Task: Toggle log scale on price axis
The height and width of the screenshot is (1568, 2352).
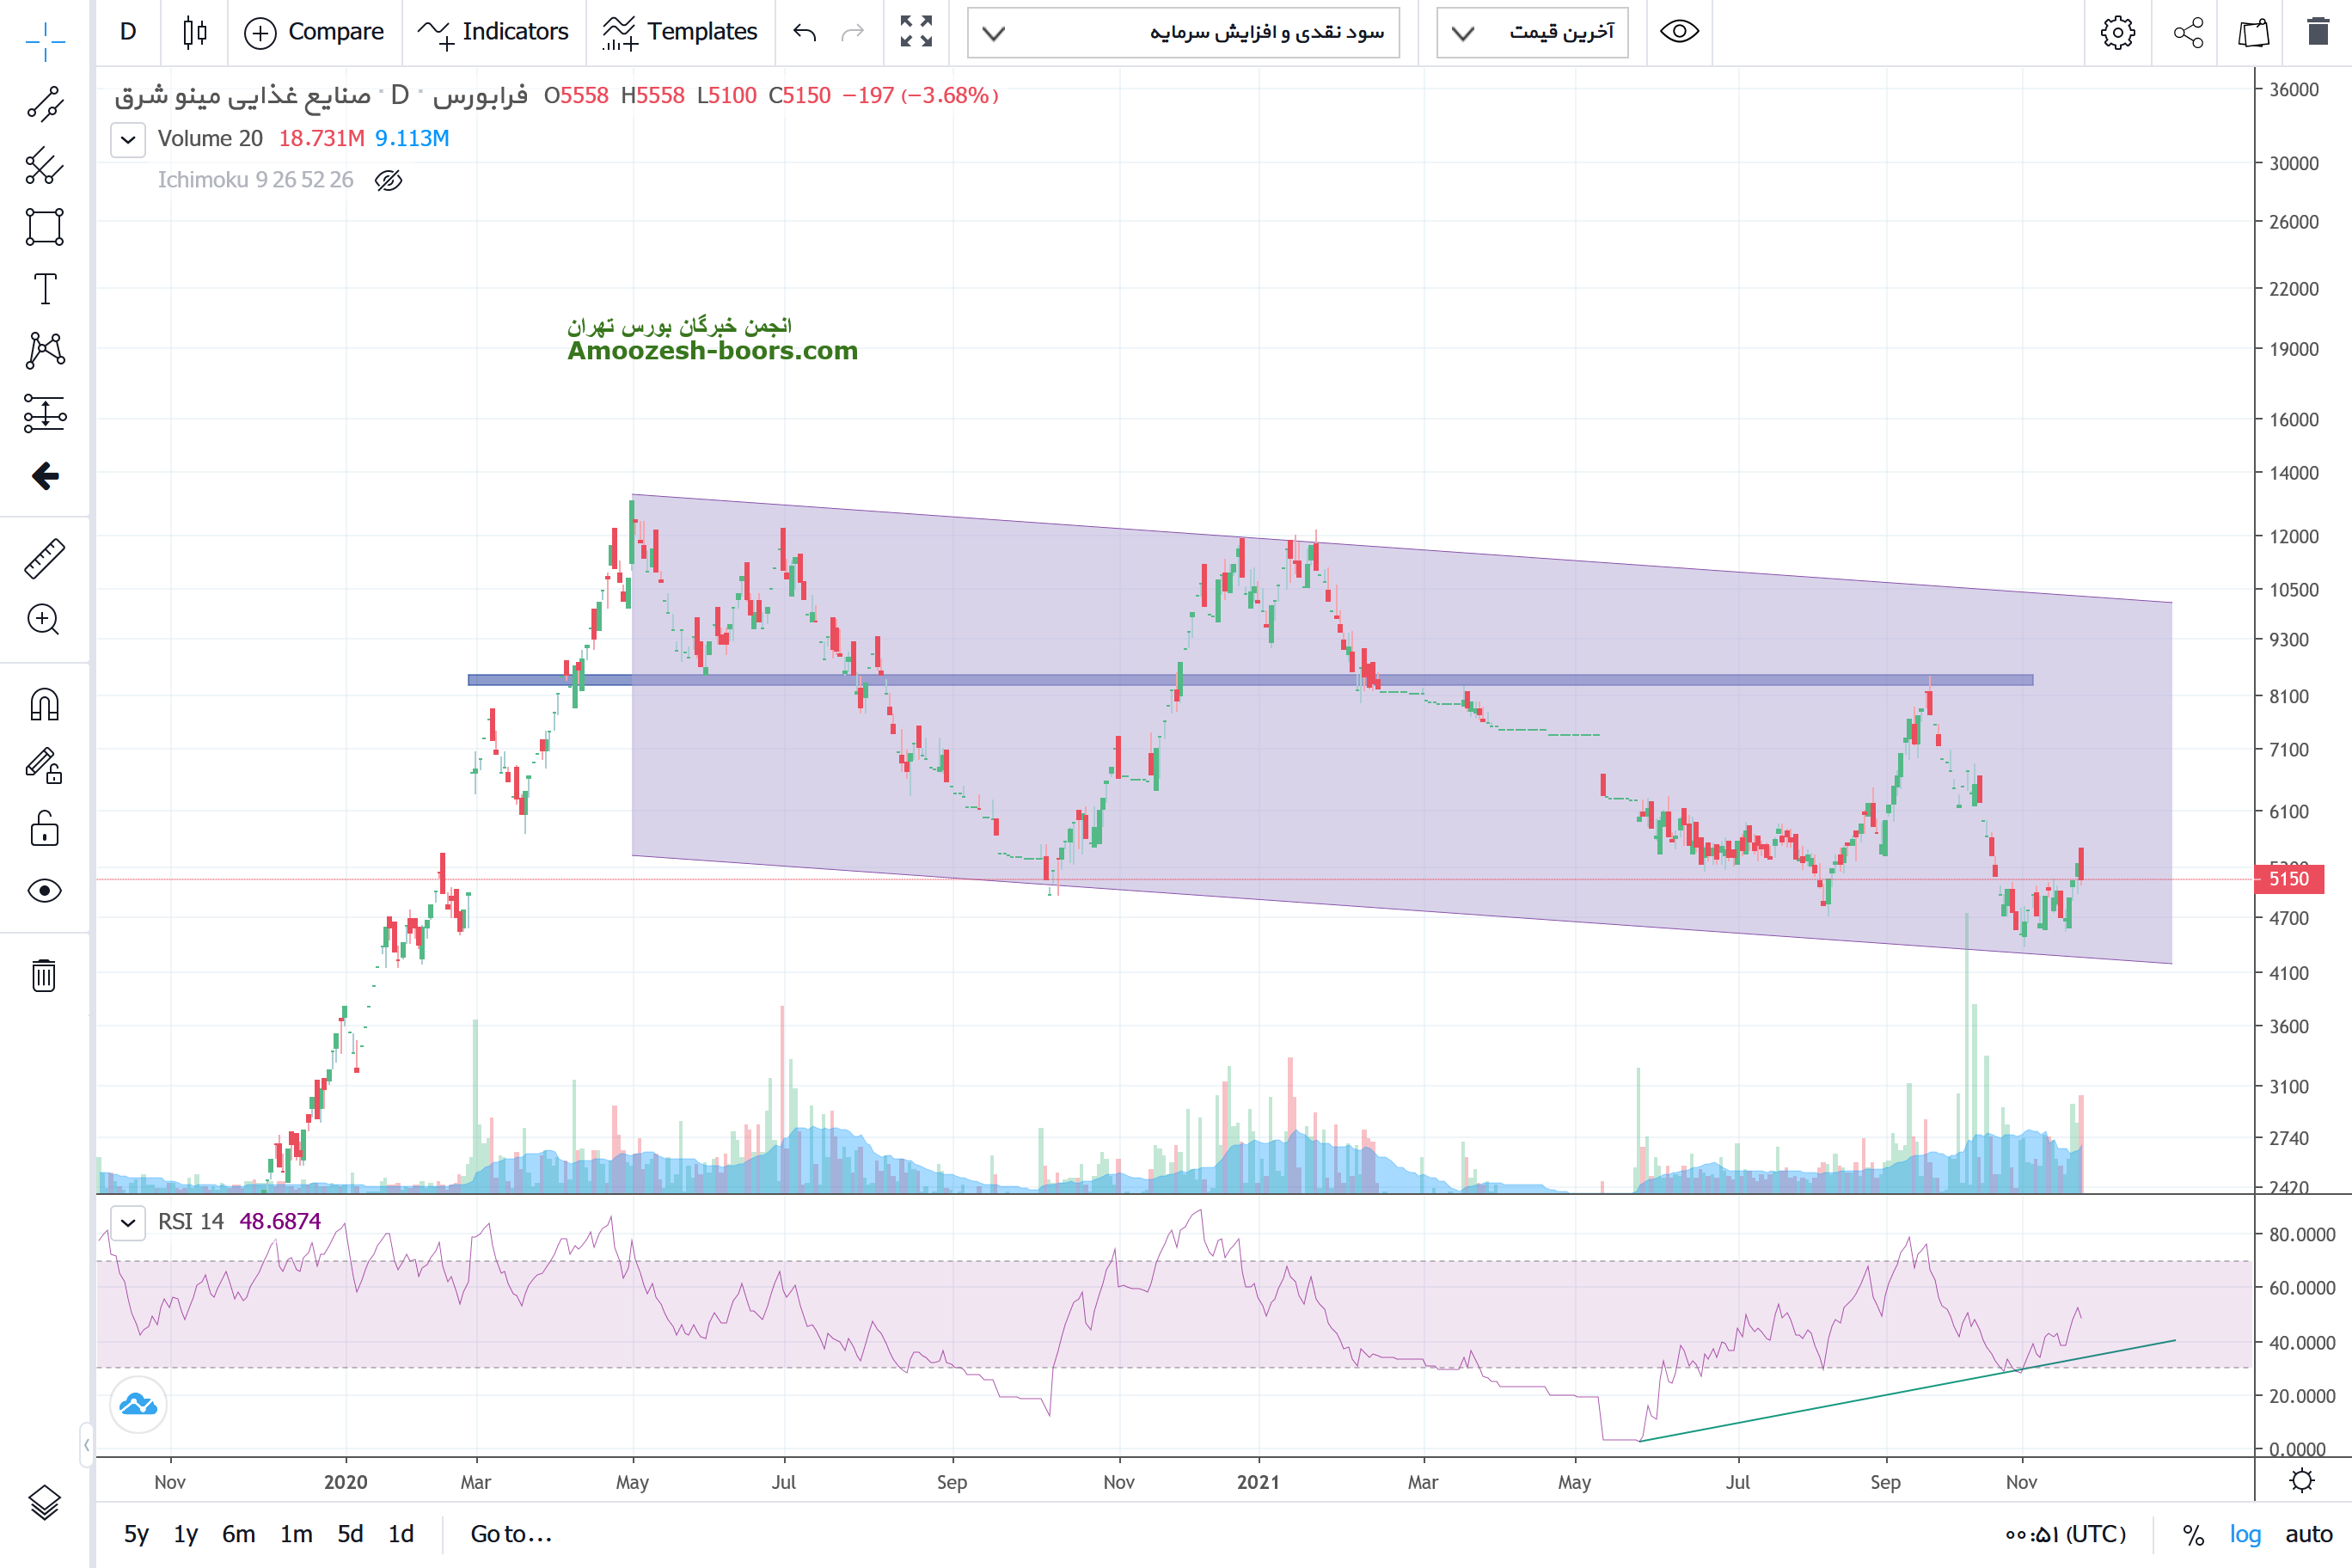Action: click(x=2245, y=1534)
